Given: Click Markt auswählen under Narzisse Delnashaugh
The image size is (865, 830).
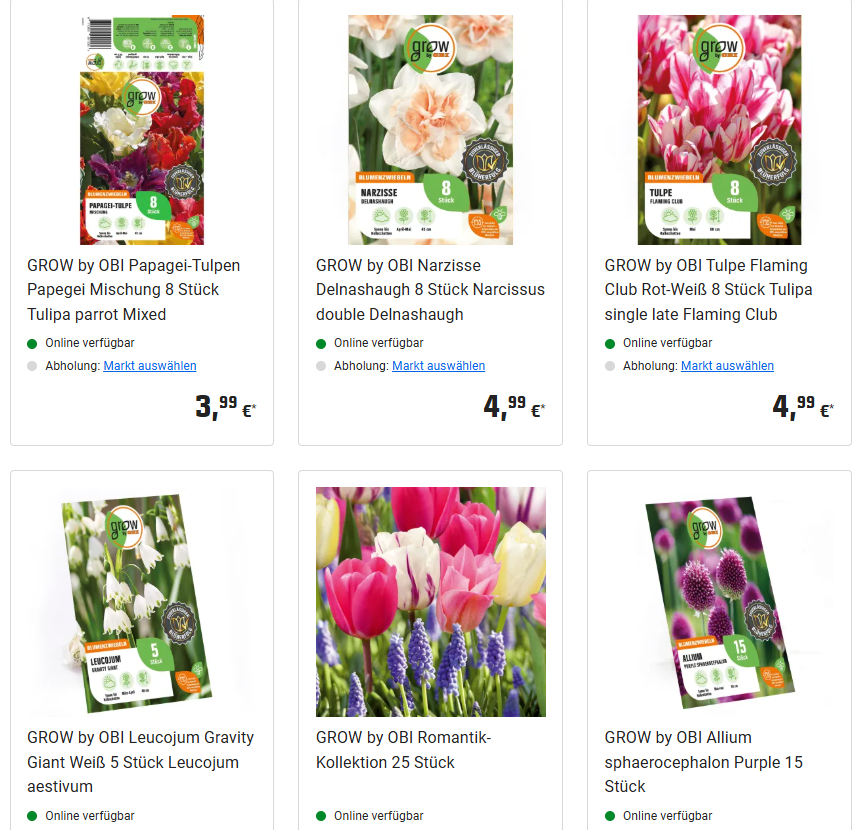Looking at the screenshot, I should 439,366.
